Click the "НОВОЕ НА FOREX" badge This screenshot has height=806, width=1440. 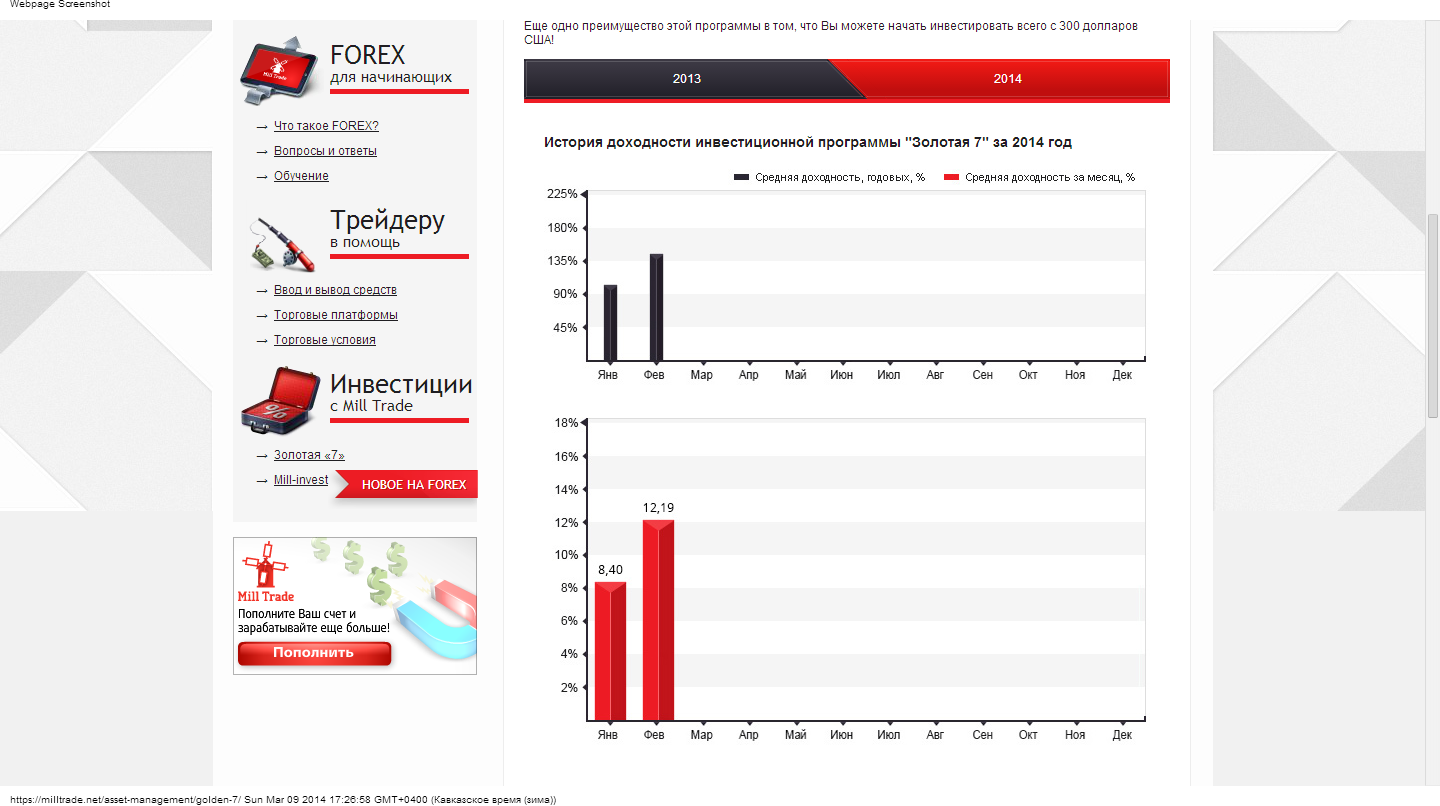pos(413,484)
